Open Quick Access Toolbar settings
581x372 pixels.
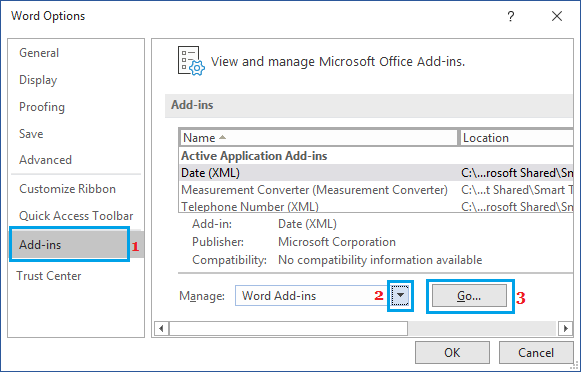pyautogui.click(x=76, y=216)
